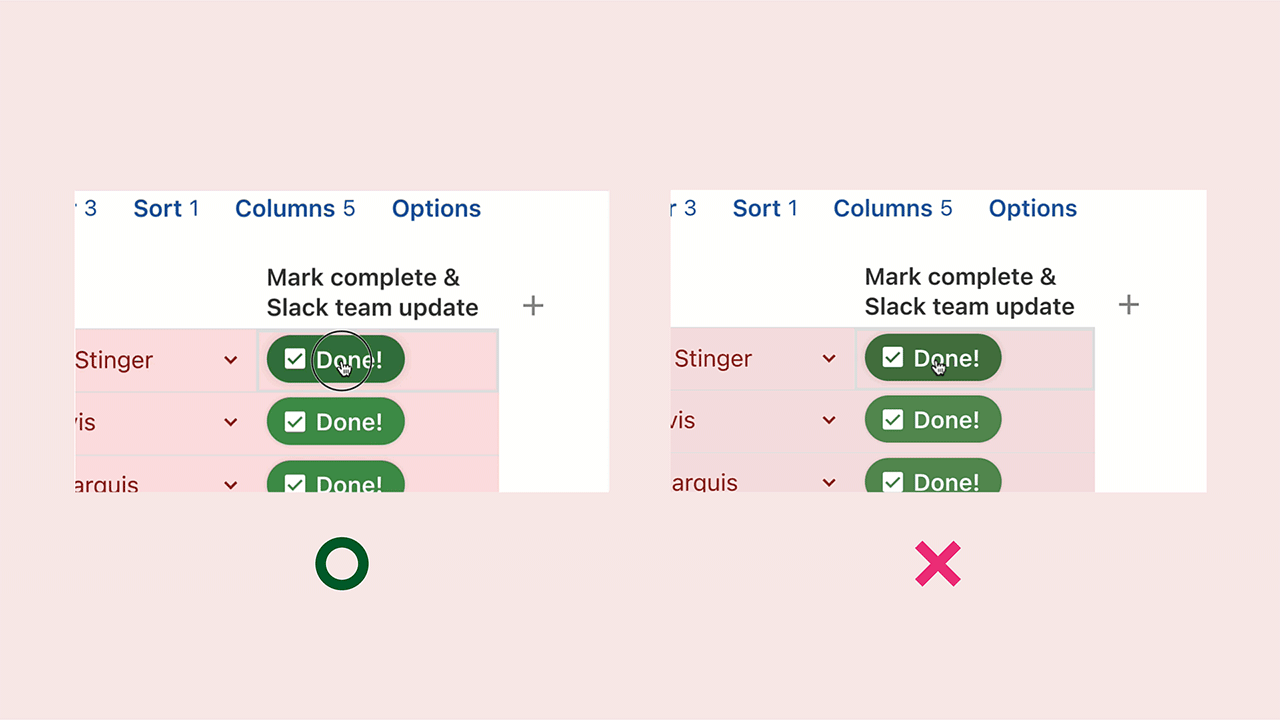Click checkmark icon in right Stinger row button
This screenshot has height=720, width=1280.
[x=893, y=357]
